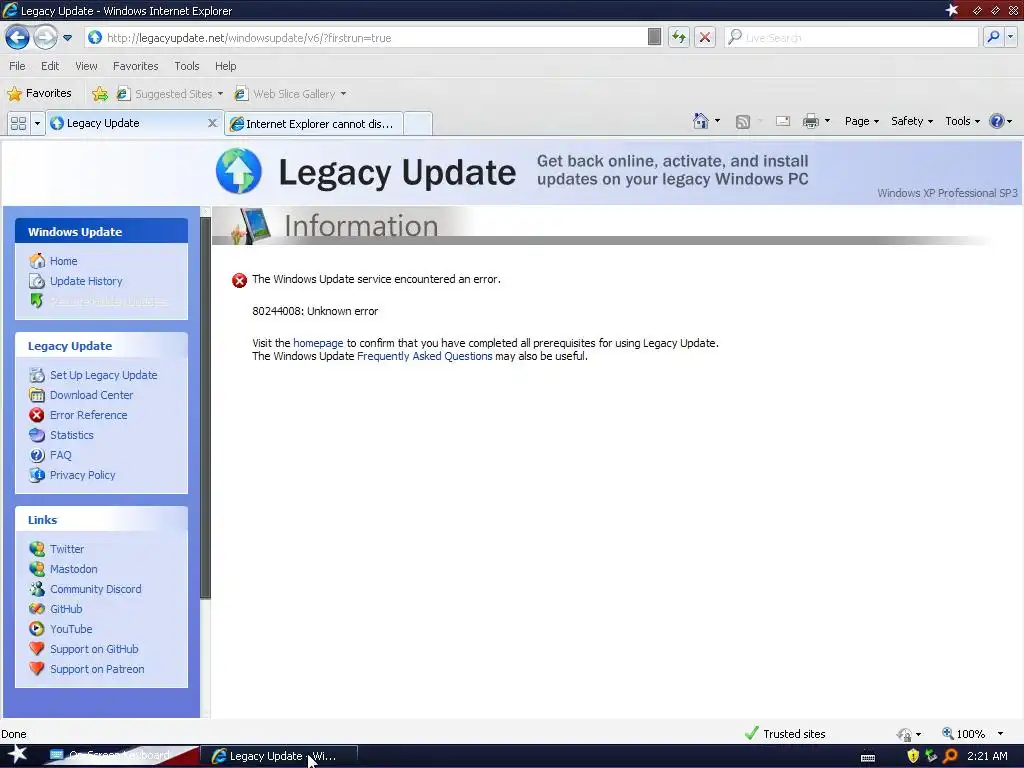Expand search provider options dropdown
This screenshot has height=768, width=1024.
[x=1011, y=37]
